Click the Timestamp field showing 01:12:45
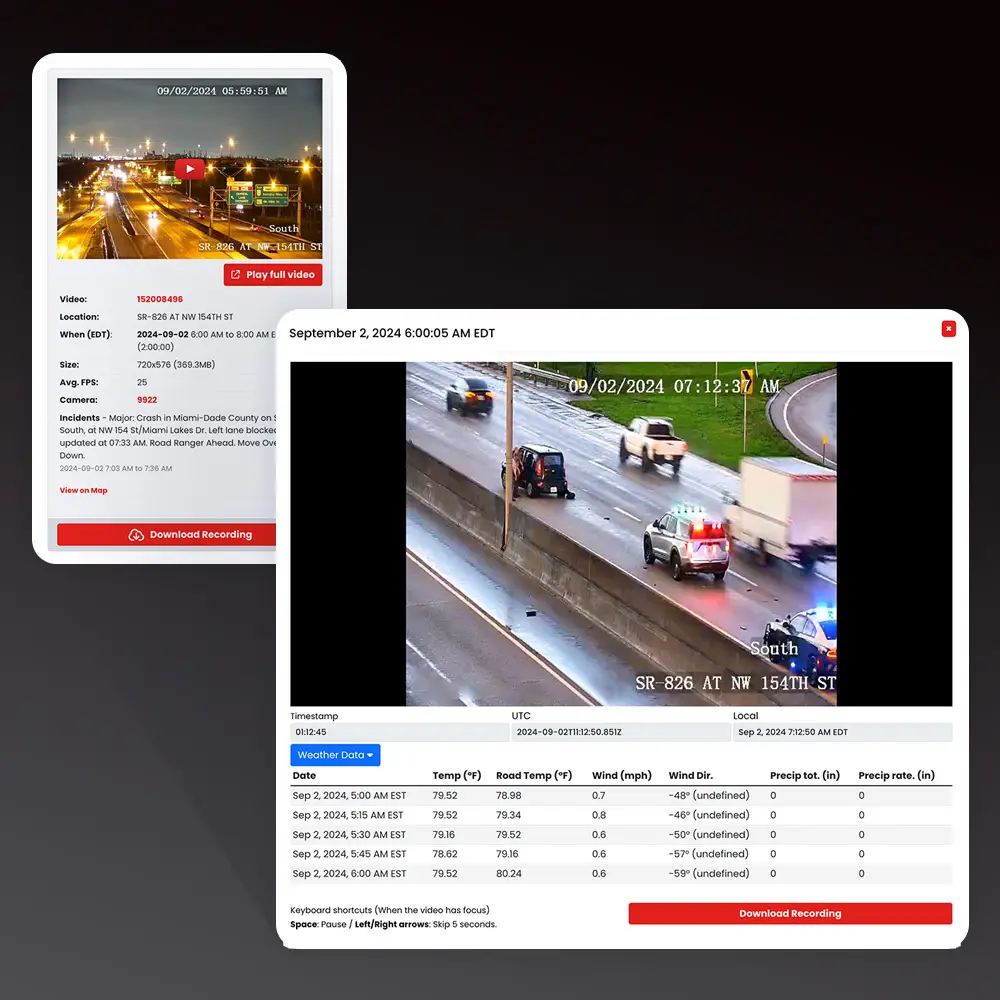This screenshot has width=1000, height=1000. 398,732
